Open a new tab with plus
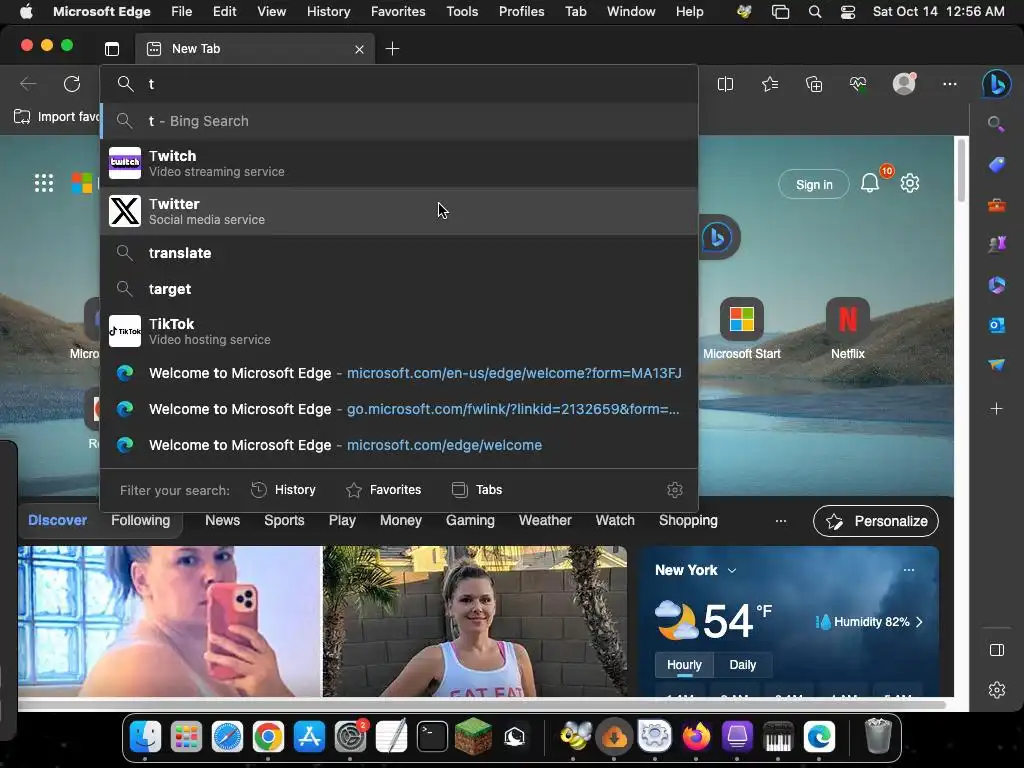The height and width of the screenshot is (768, 1024). pos(392,49)
